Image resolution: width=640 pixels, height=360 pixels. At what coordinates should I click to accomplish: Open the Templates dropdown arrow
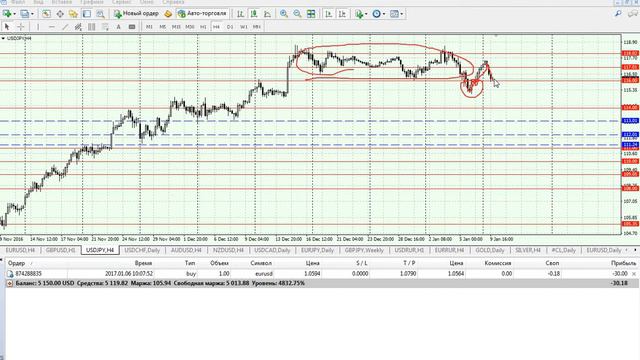tap(402, 14)
